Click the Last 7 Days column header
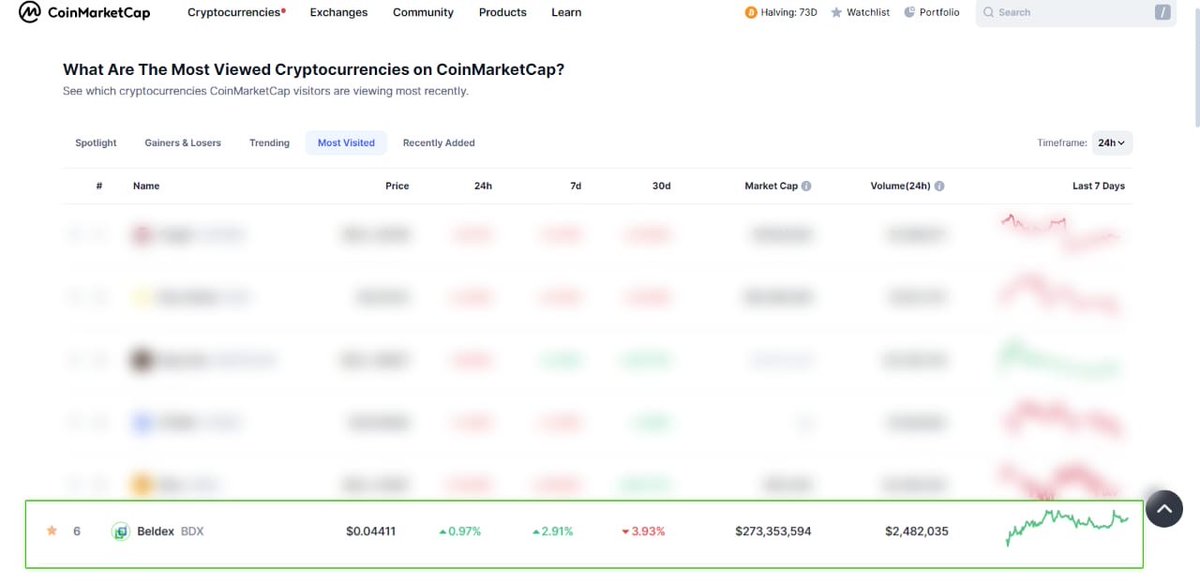 click(1098, 186)
